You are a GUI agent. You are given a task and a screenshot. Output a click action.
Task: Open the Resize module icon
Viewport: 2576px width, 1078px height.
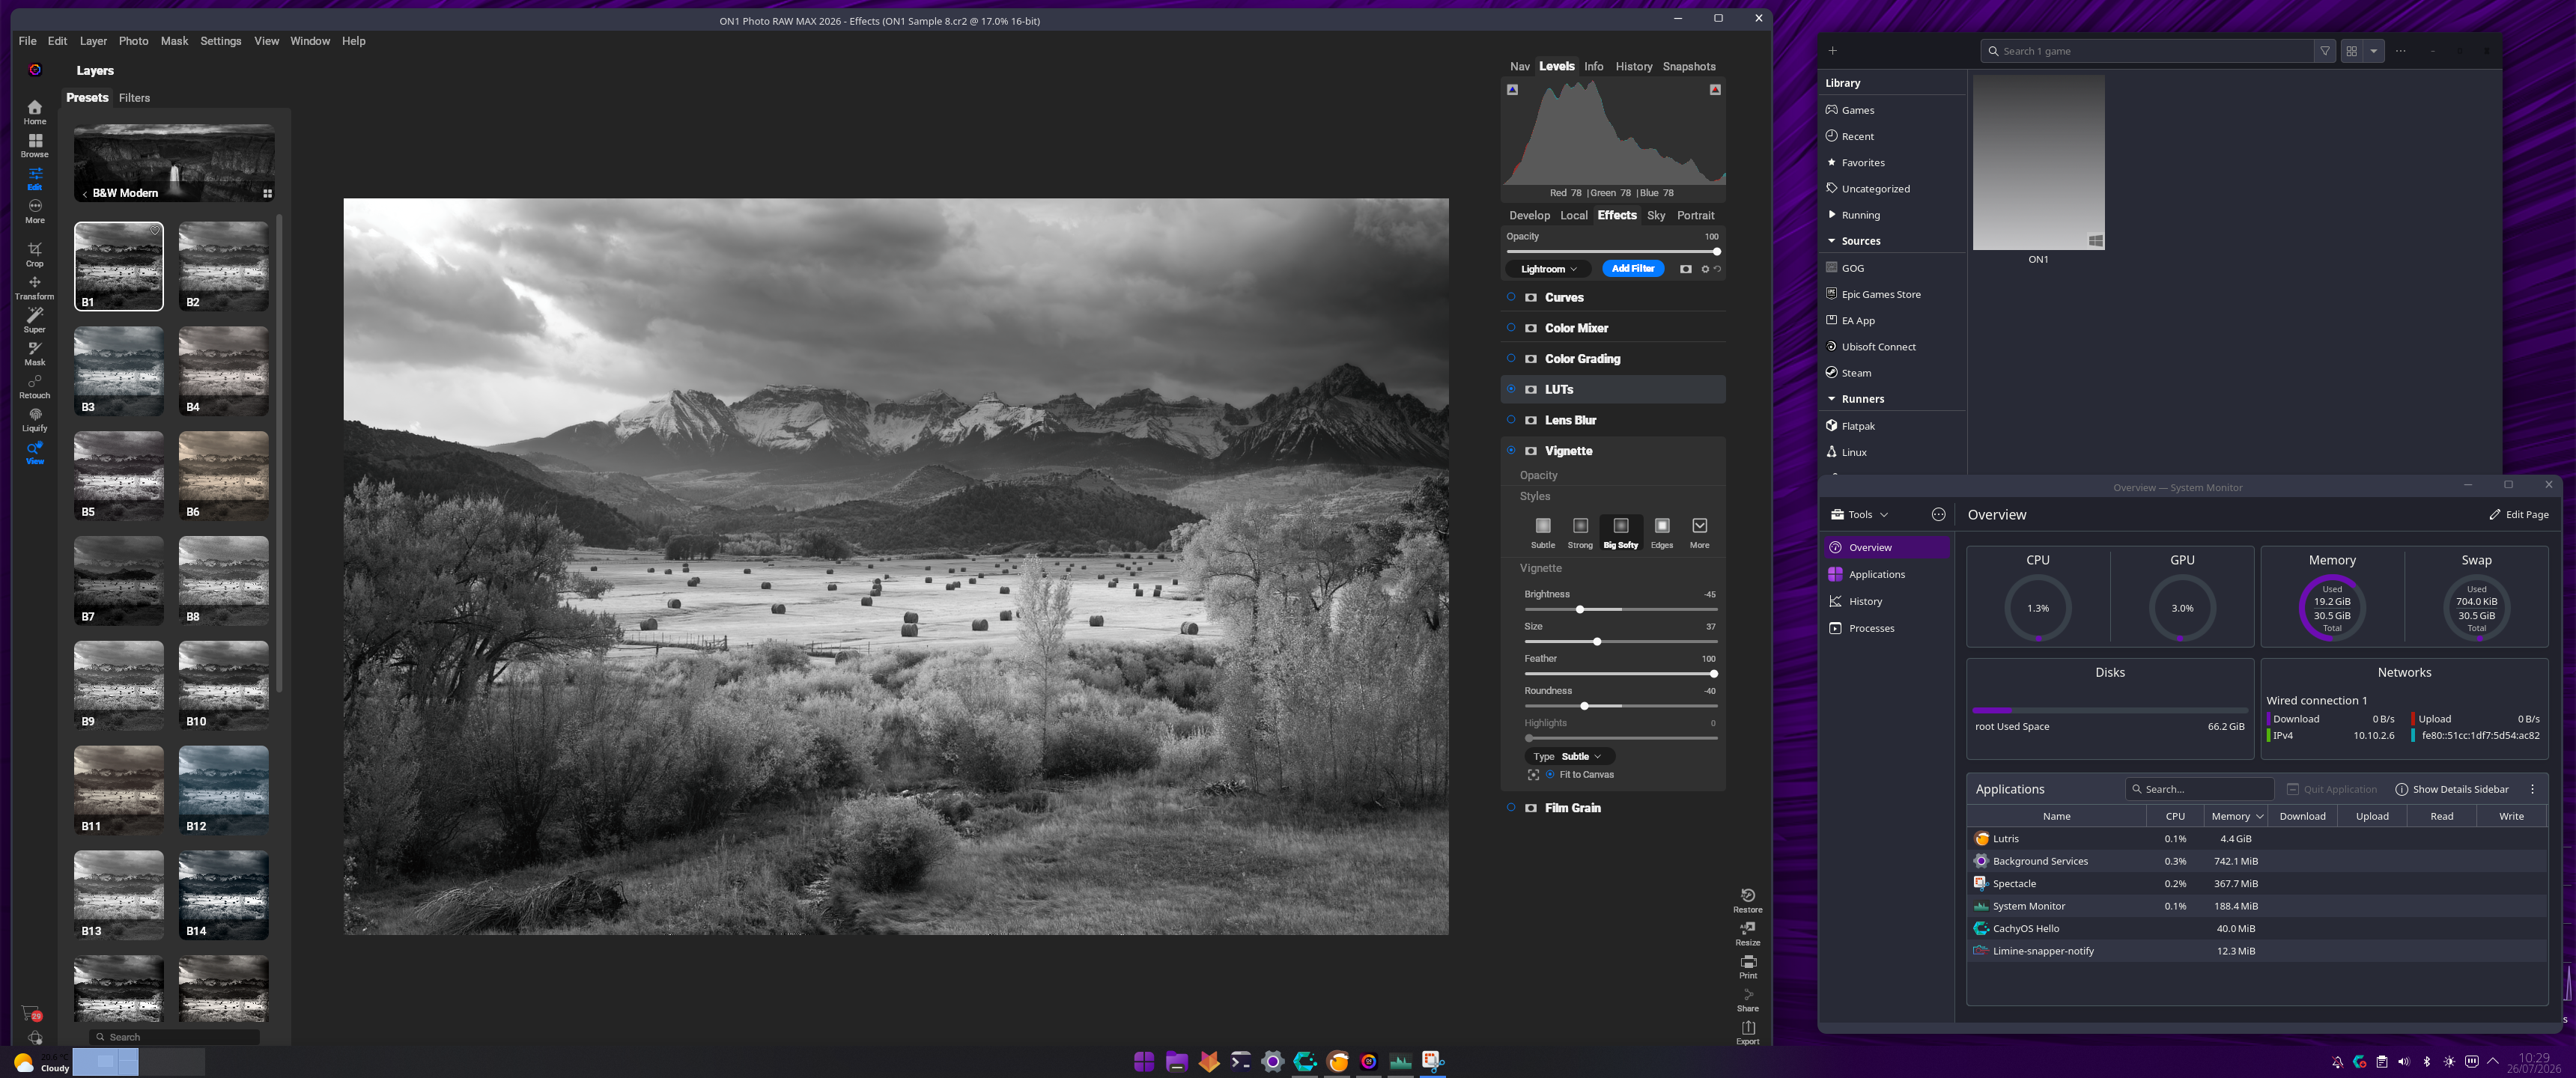tap(1747, 933)
